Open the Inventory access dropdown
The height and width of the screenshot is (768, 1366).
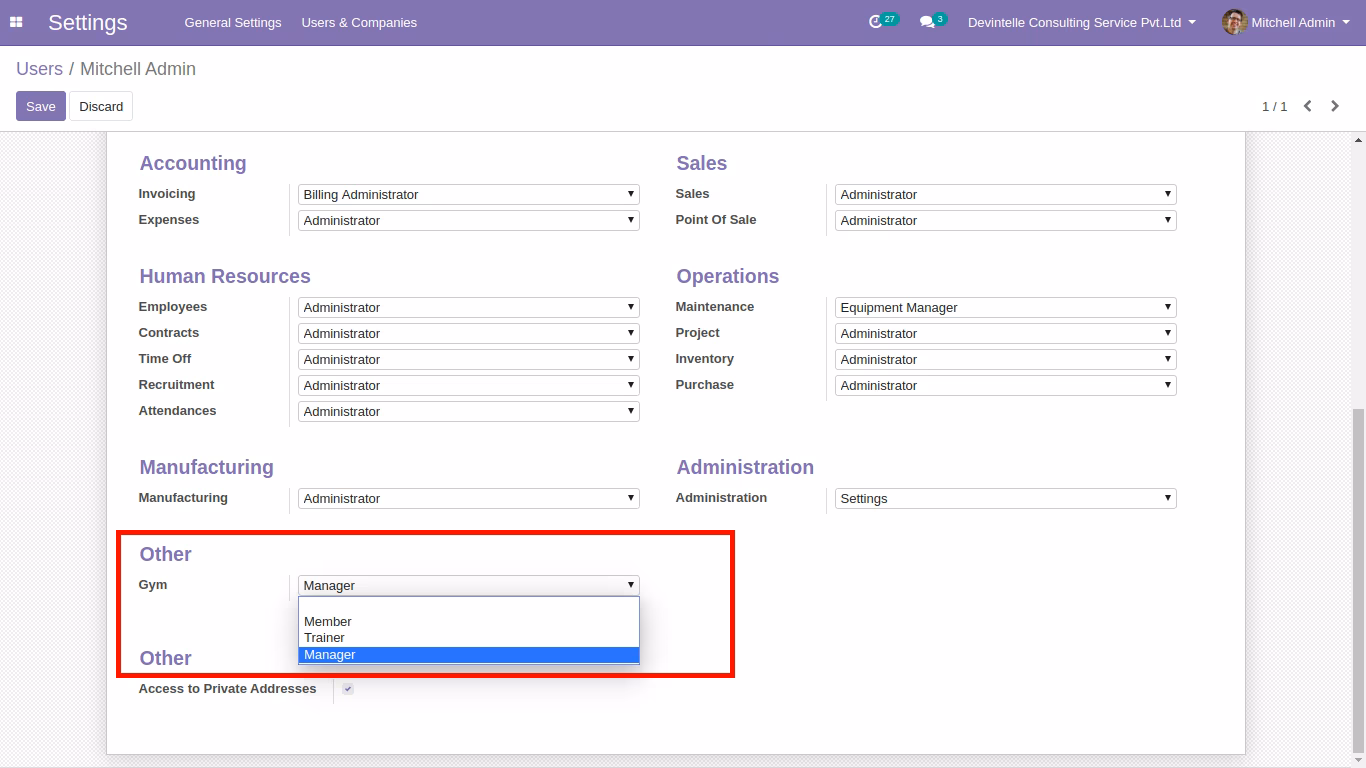[1006, 359]
